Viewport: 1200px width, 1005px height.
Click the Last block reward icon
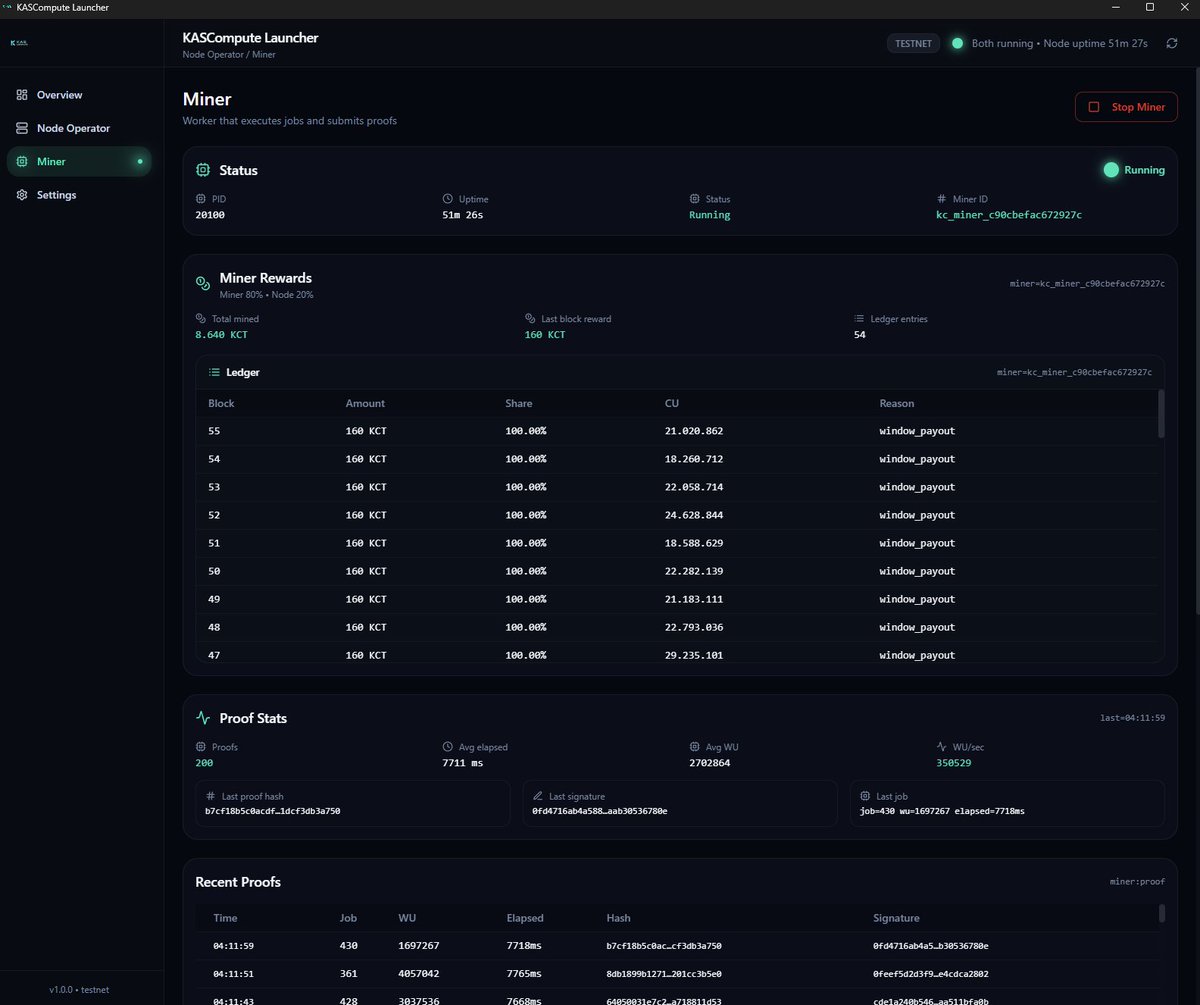click(530, 319)
